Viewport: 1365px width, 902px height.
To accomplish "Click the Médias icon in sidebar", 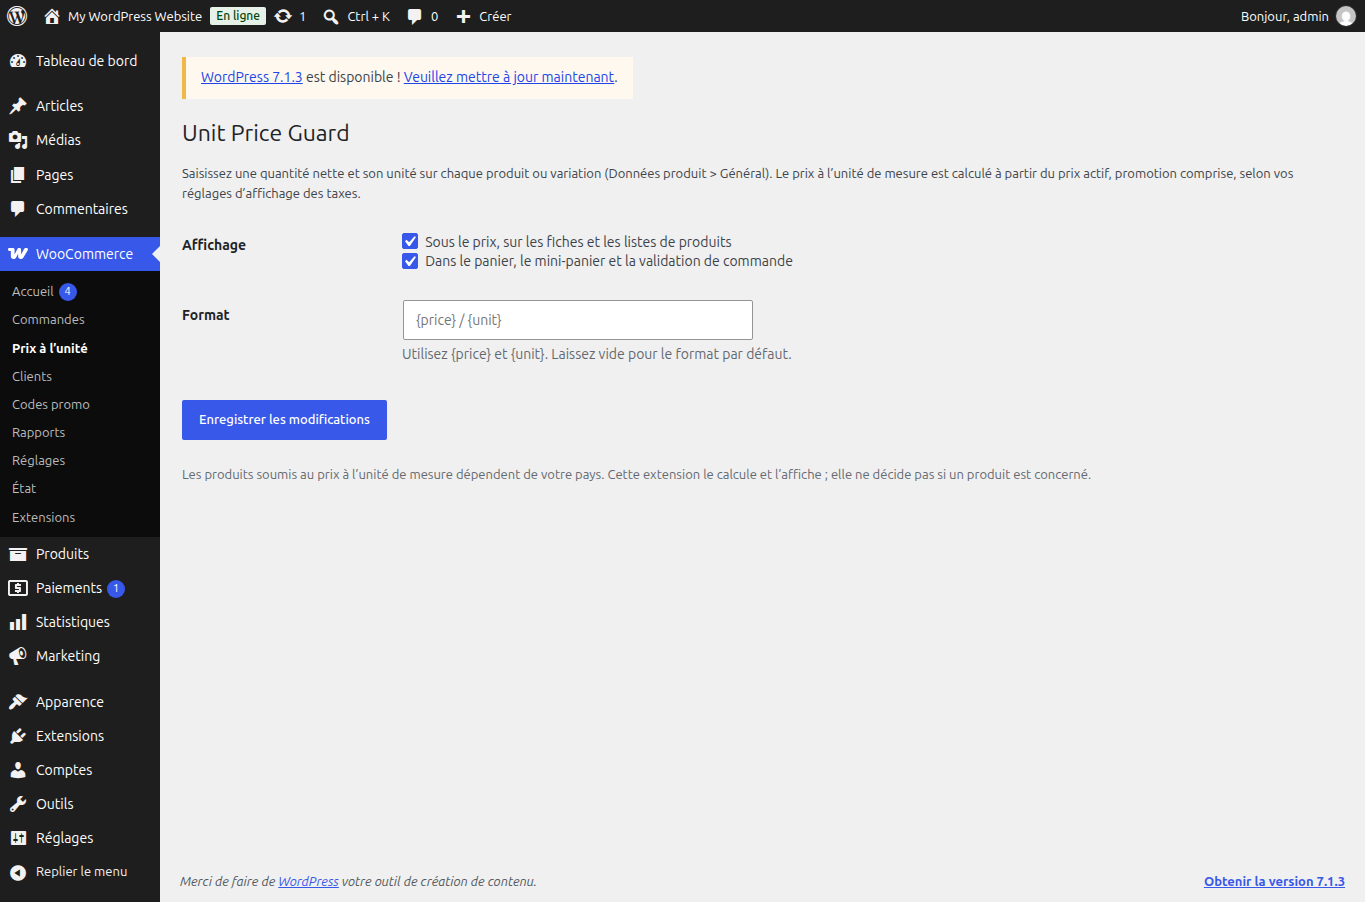I will (18, 140).
